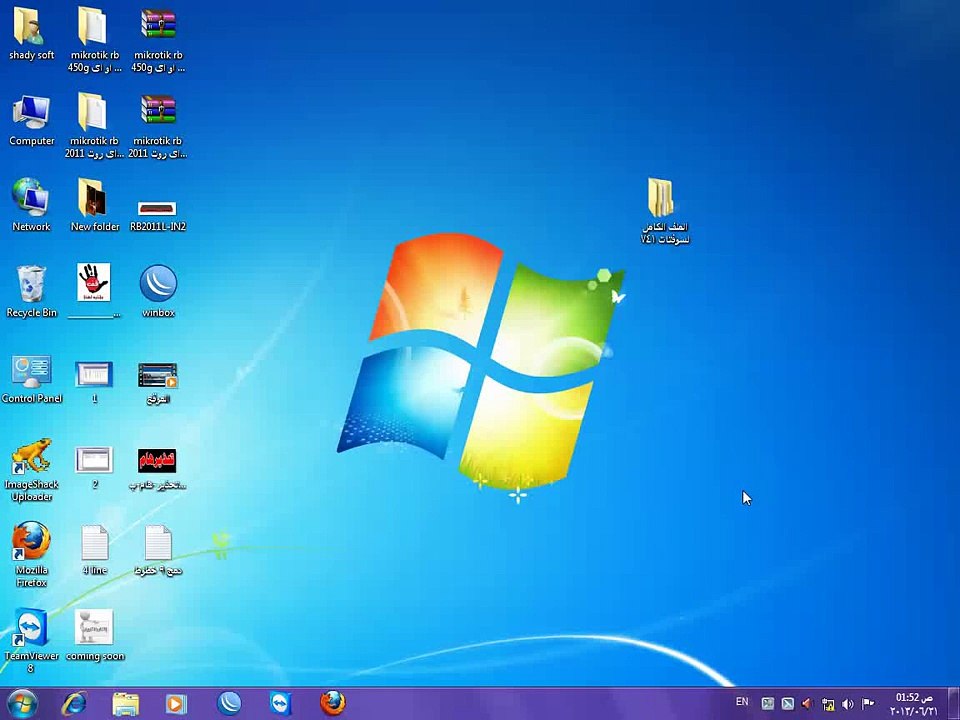960x720 pixels.
Task: Launch Firefox from the taskbar
Action: (x=332, y=703)
